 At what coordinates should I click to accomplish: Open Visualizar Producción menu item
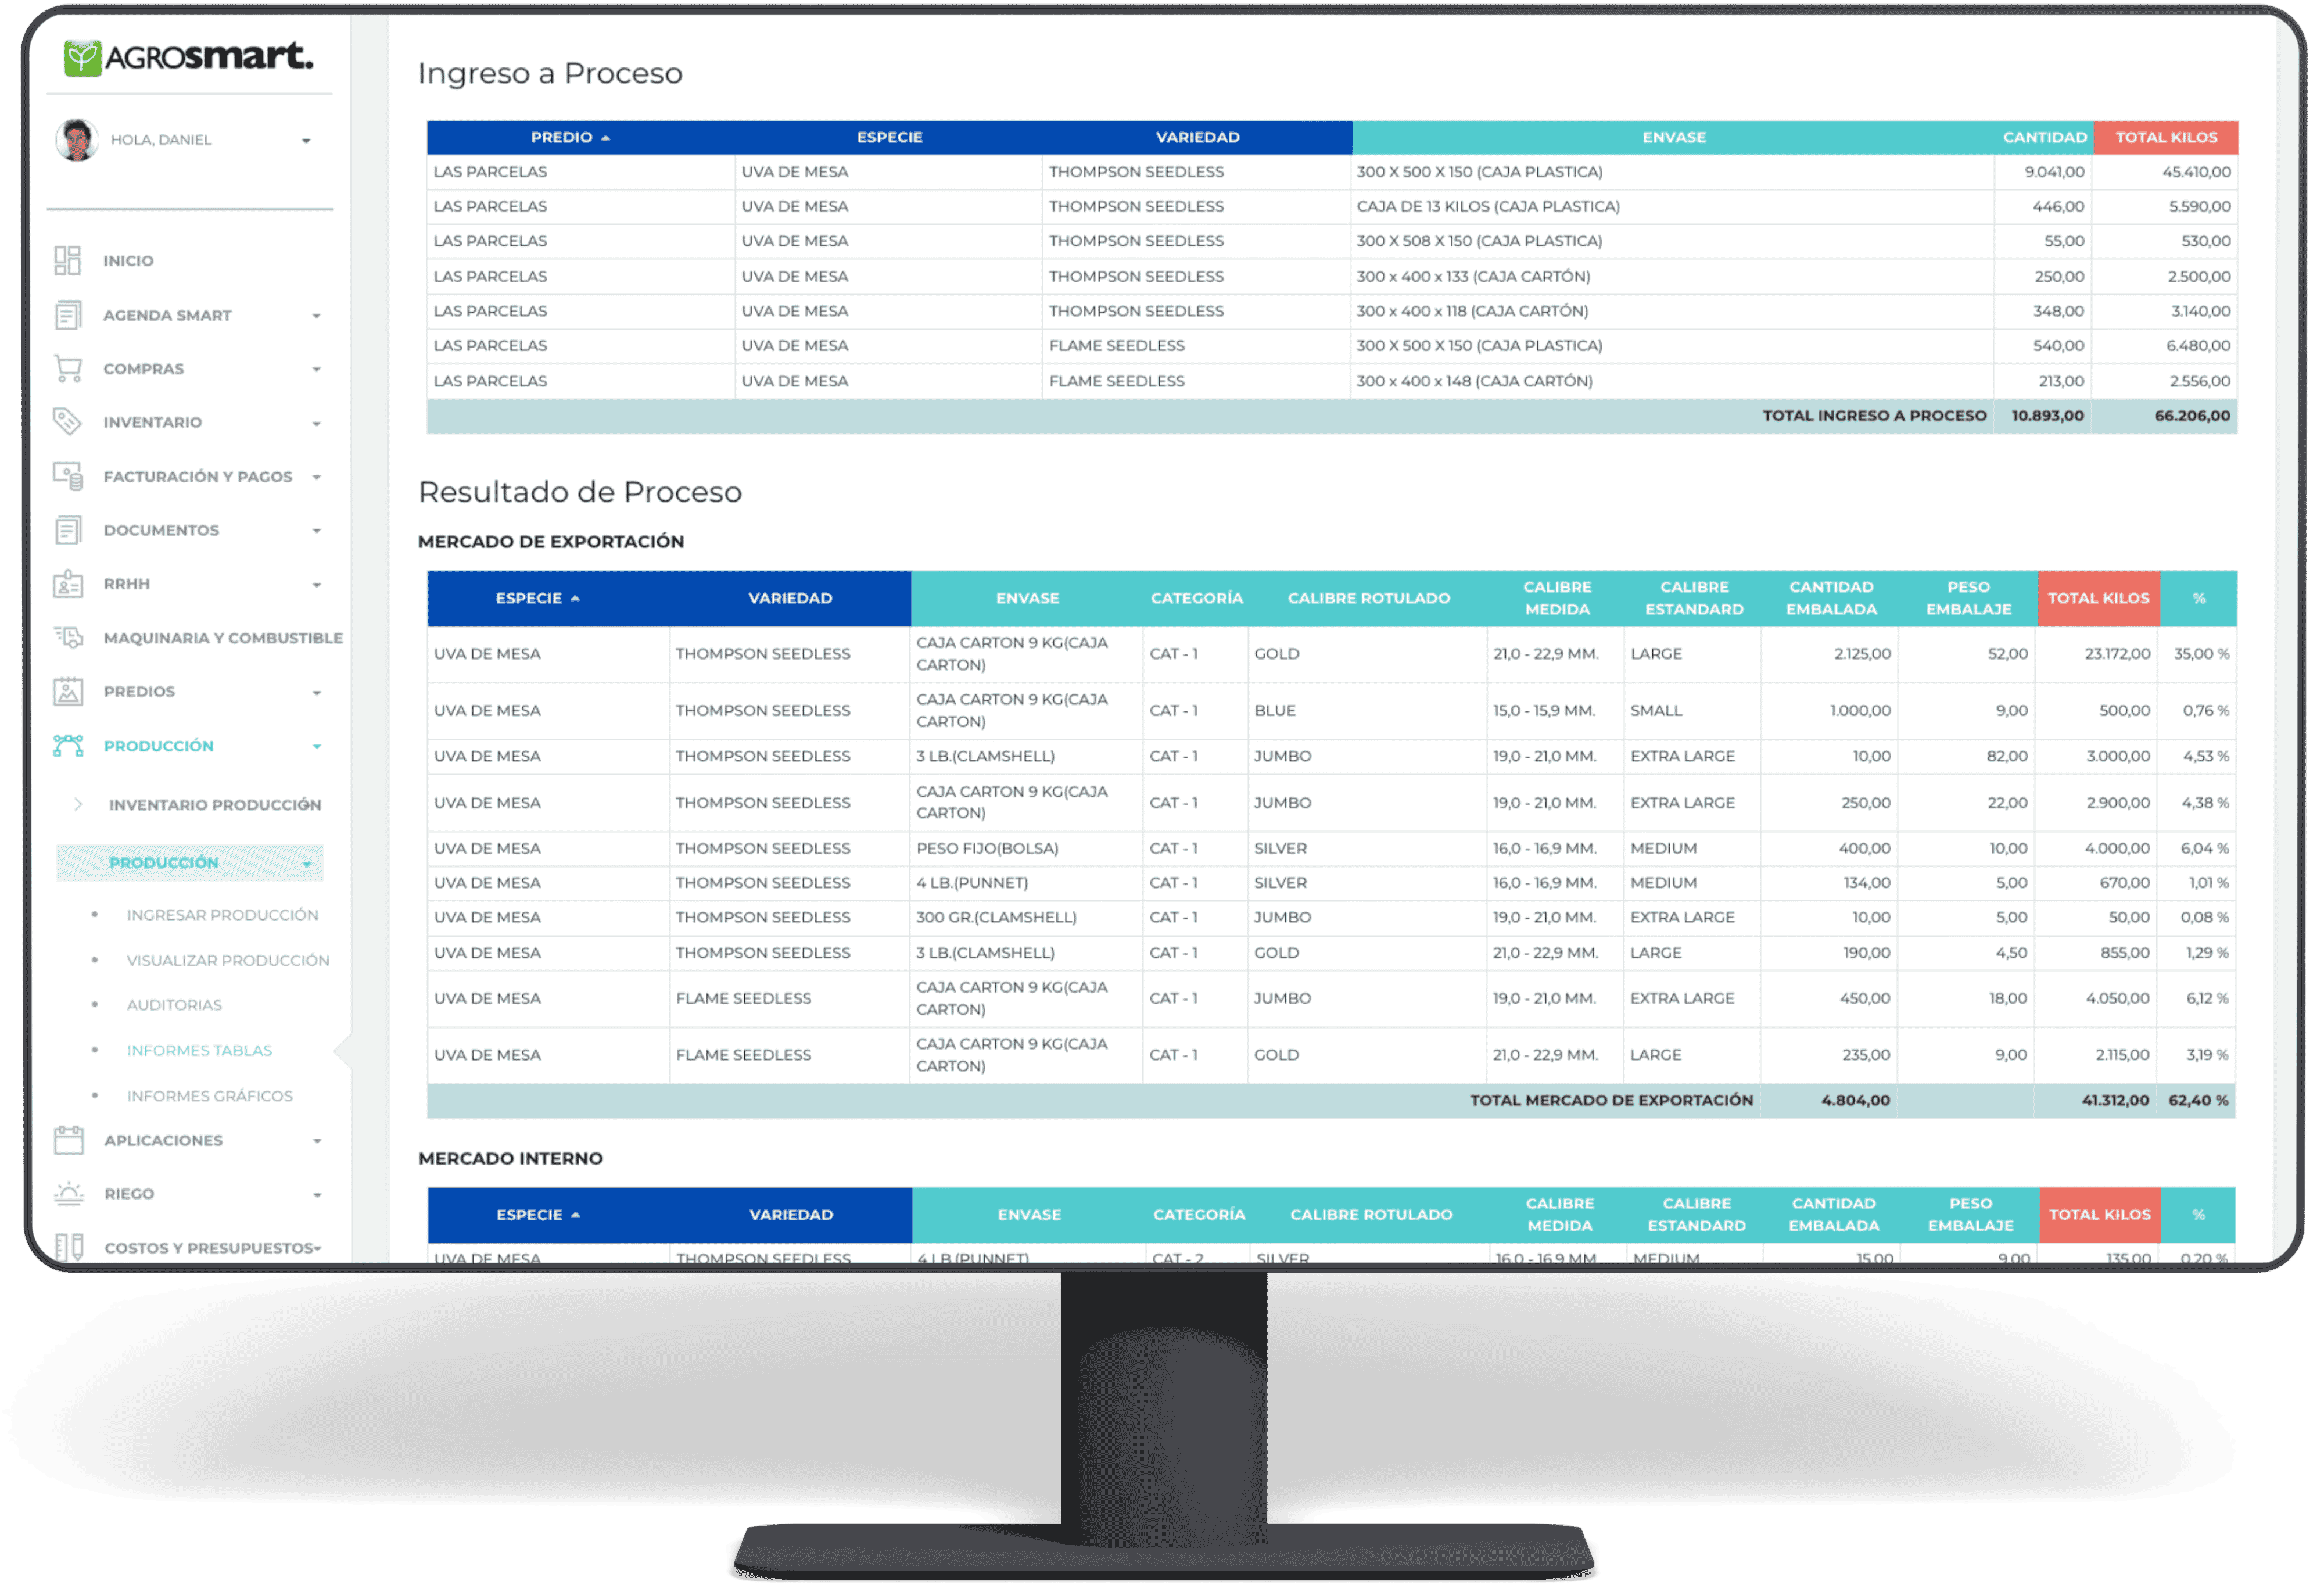coord(227,960)
